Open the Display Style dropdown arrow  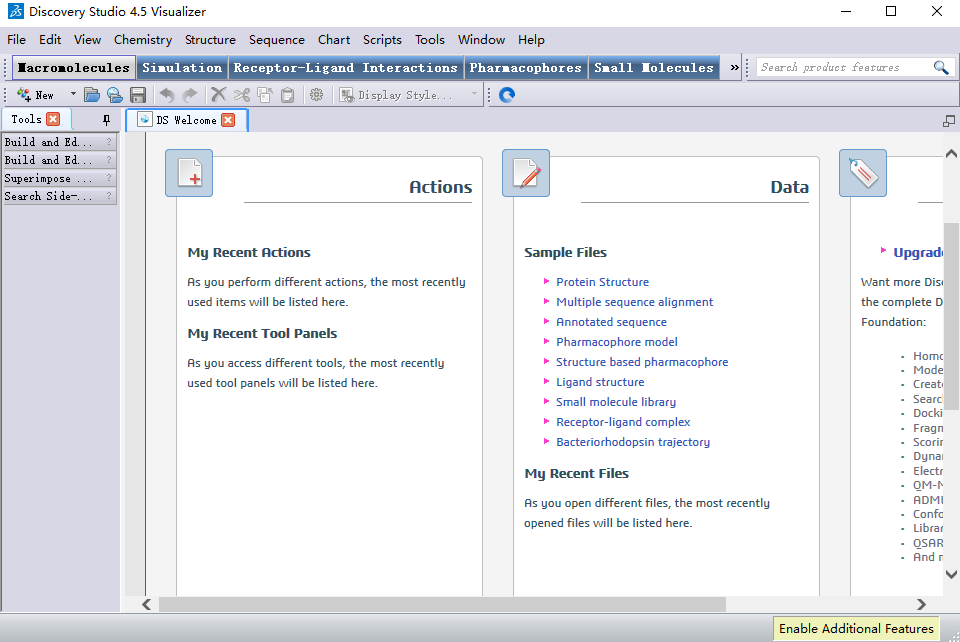(474, 94)
